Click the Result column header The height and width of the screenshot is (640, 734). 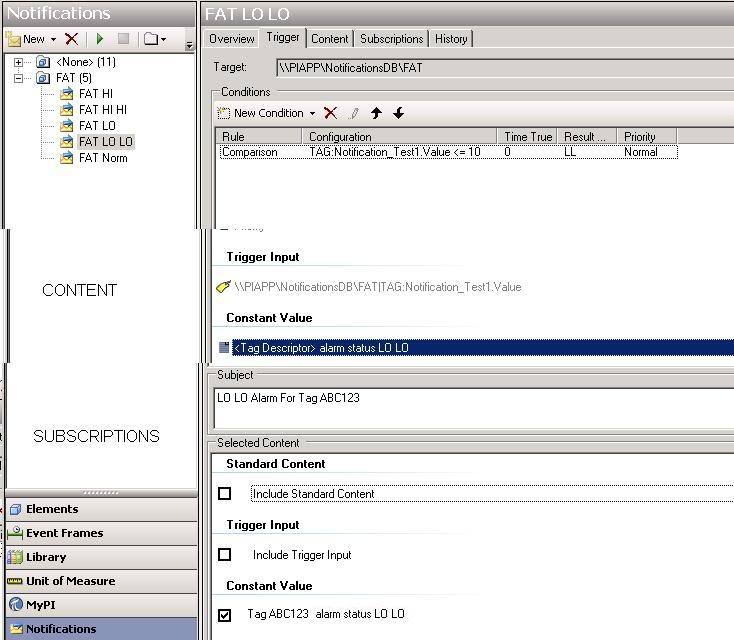(x=587, y=137)
